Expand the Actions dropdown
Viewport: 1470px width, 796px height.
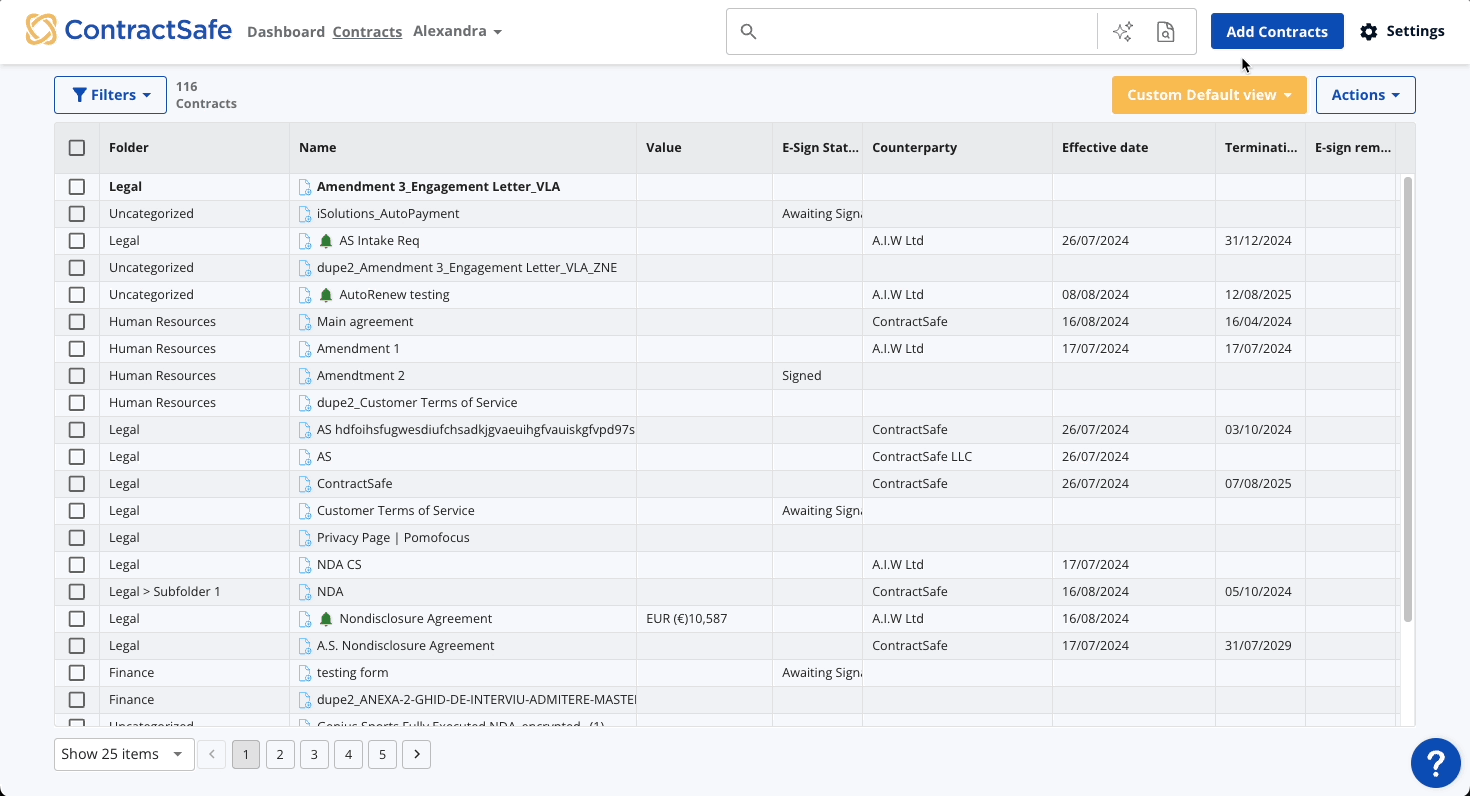click(1365, 94)
